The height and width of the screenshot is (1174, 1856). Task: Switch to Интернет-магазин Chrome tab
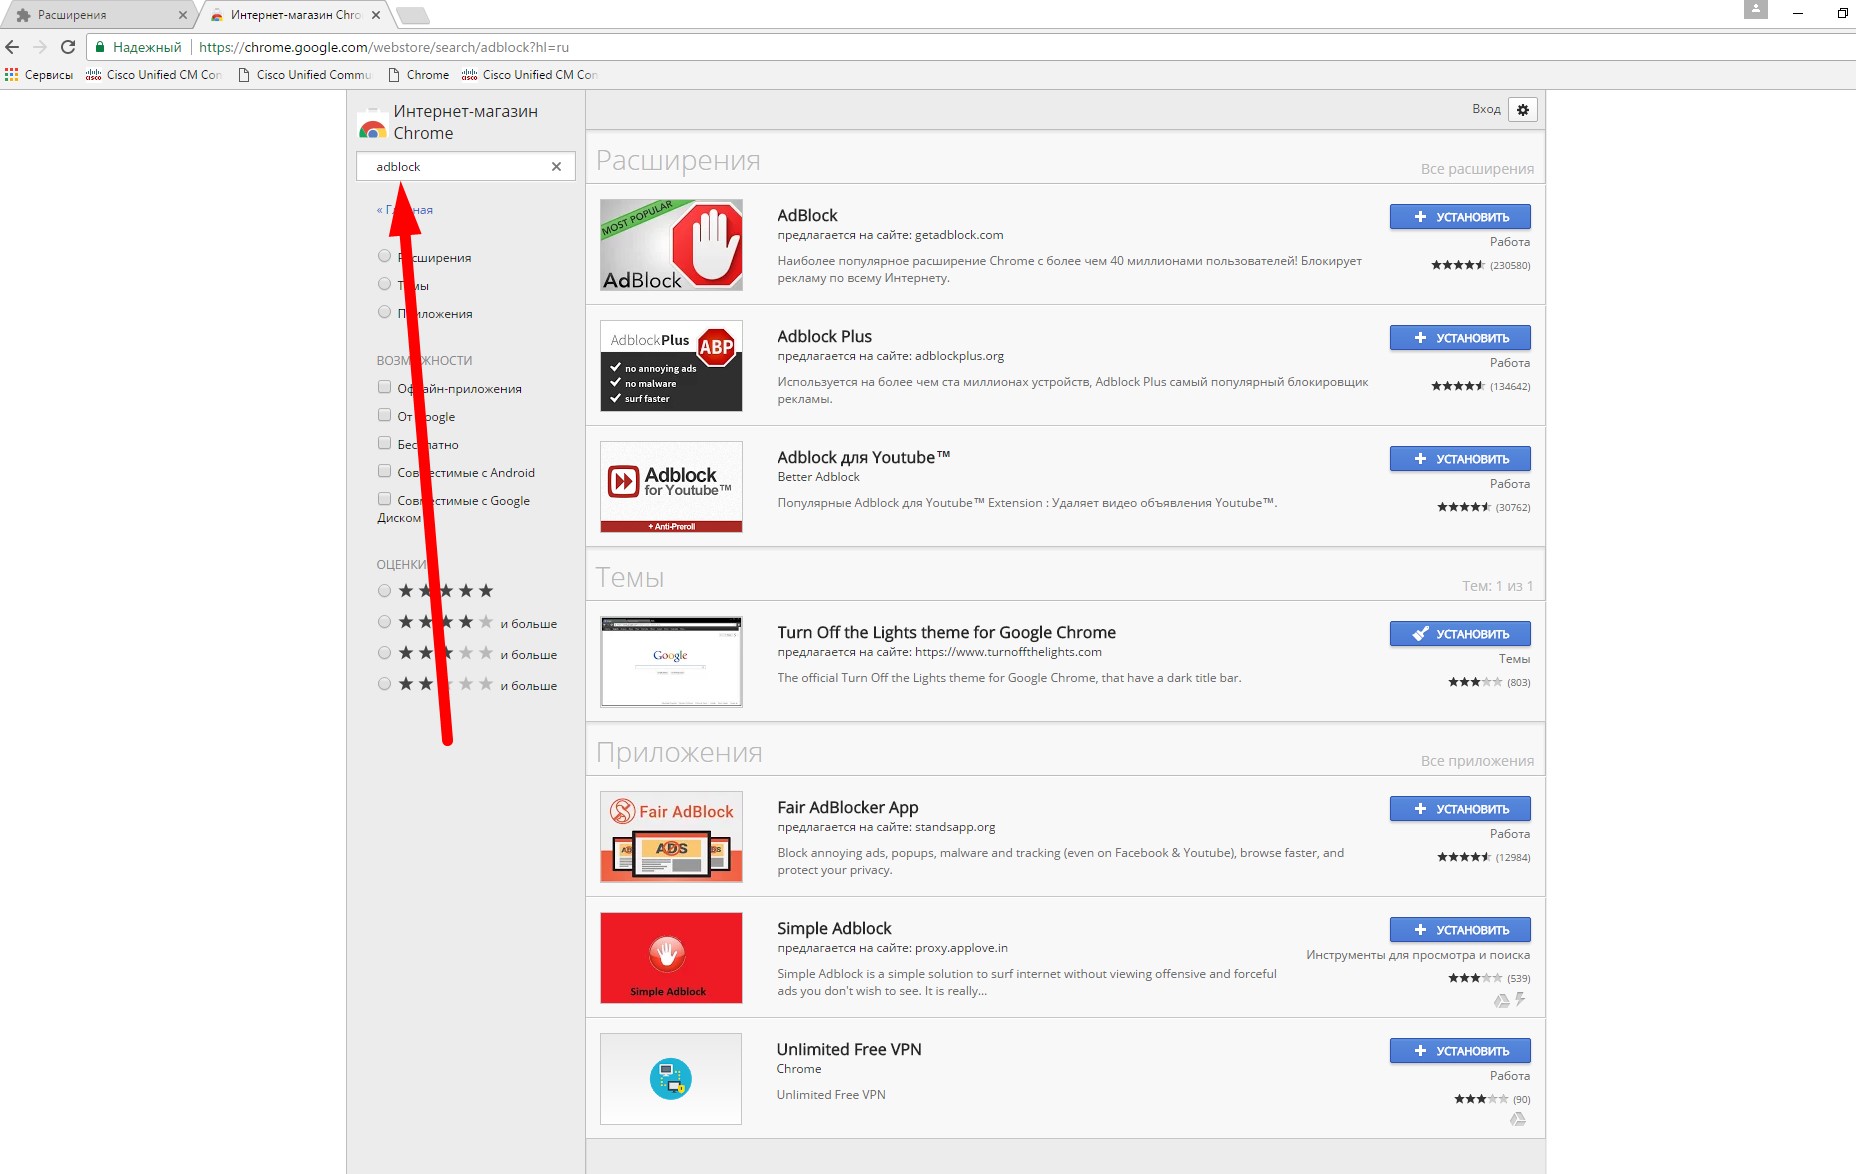coord(296,15)
